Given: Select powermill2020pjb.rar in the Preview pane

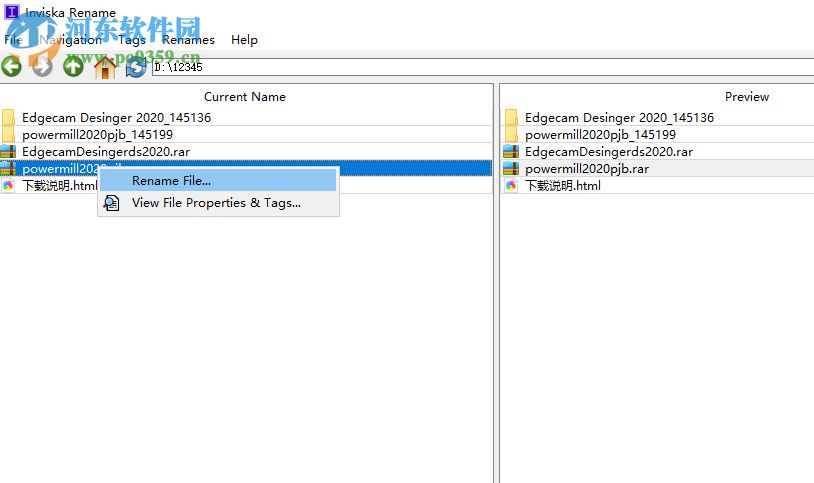Looking at the screenshot, I should (x=586, y=169).
